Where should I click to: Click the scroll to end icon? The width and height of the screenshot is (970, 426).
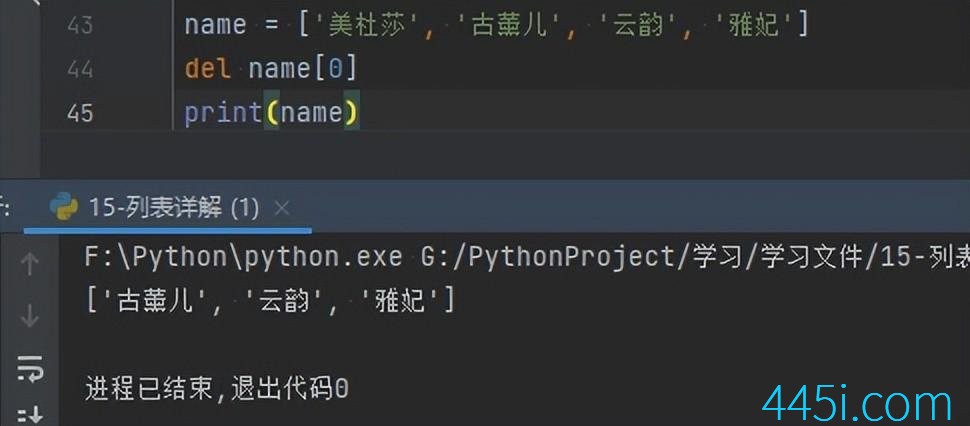(29, 414)
